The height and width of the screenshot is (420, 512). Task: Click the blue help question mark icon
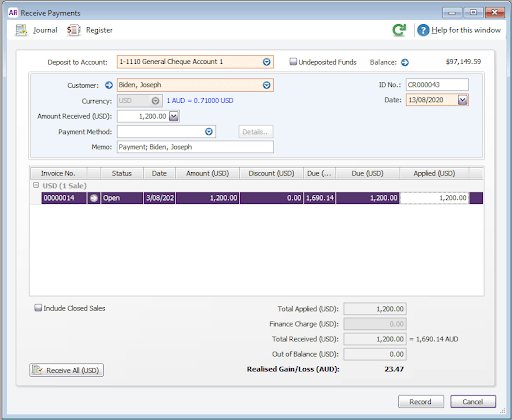tap(423, 30)
